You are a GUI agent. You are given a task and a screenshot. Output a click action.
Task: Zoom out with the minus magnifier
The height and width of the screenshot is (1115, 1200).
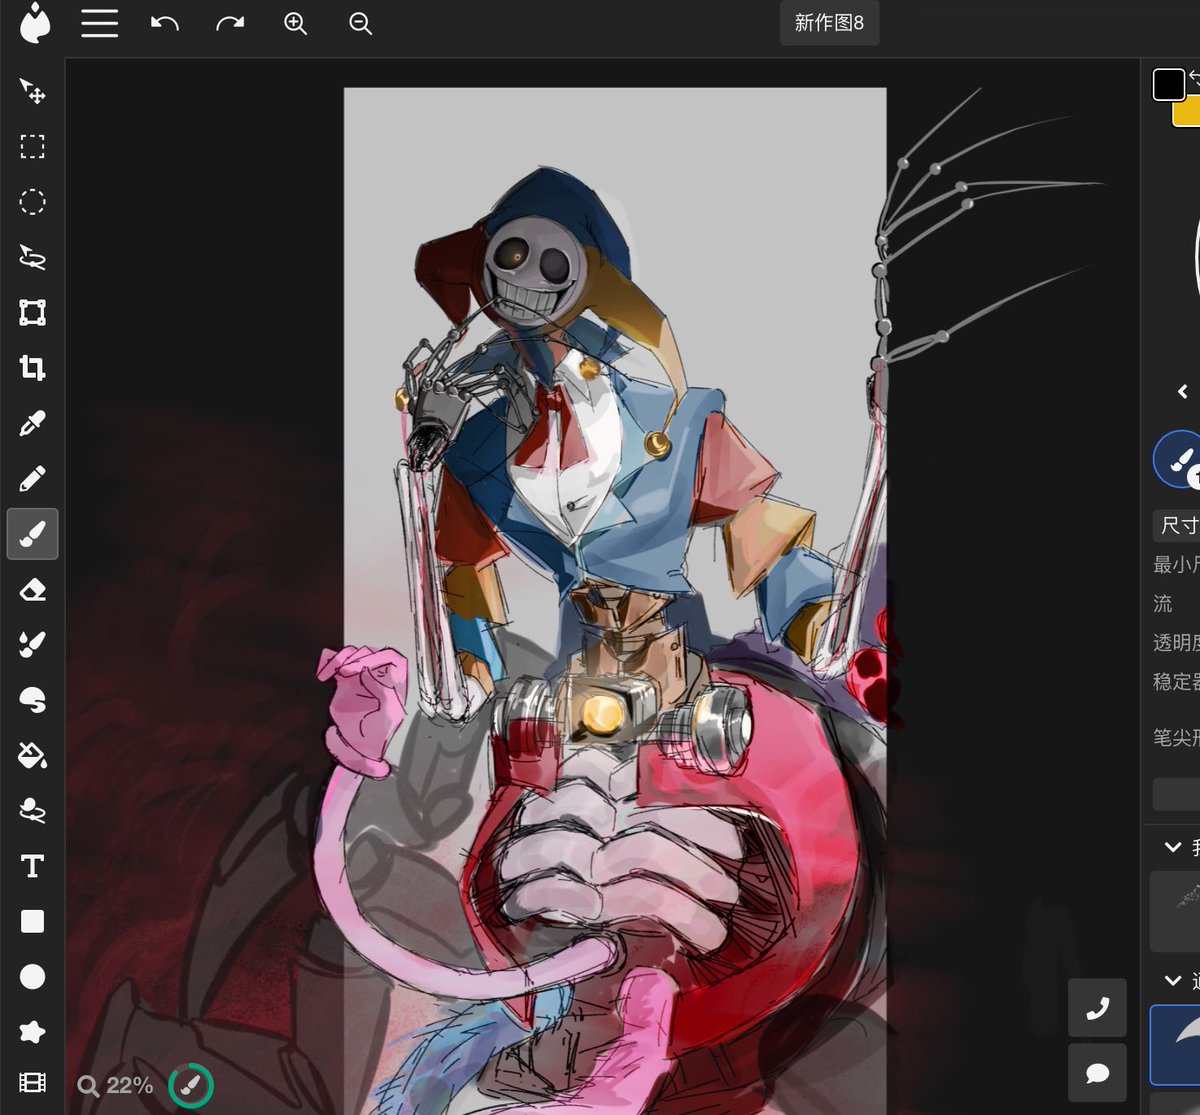click(360, 24)
